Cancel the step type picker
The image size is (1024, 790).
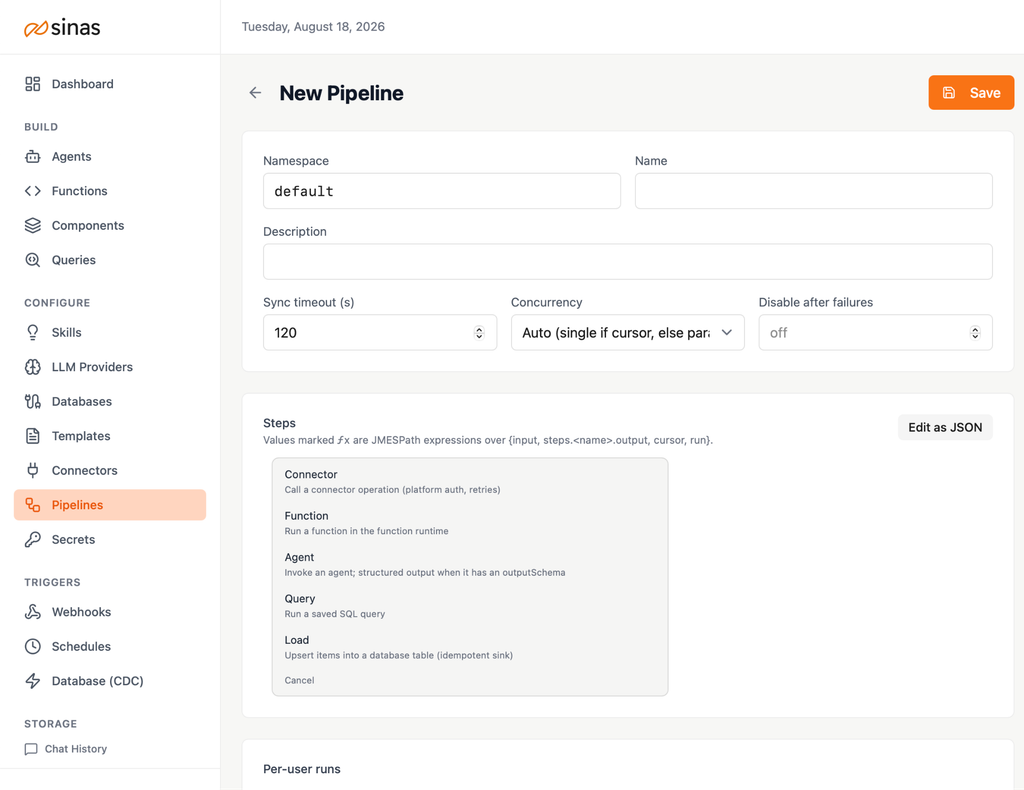[299, 680]
